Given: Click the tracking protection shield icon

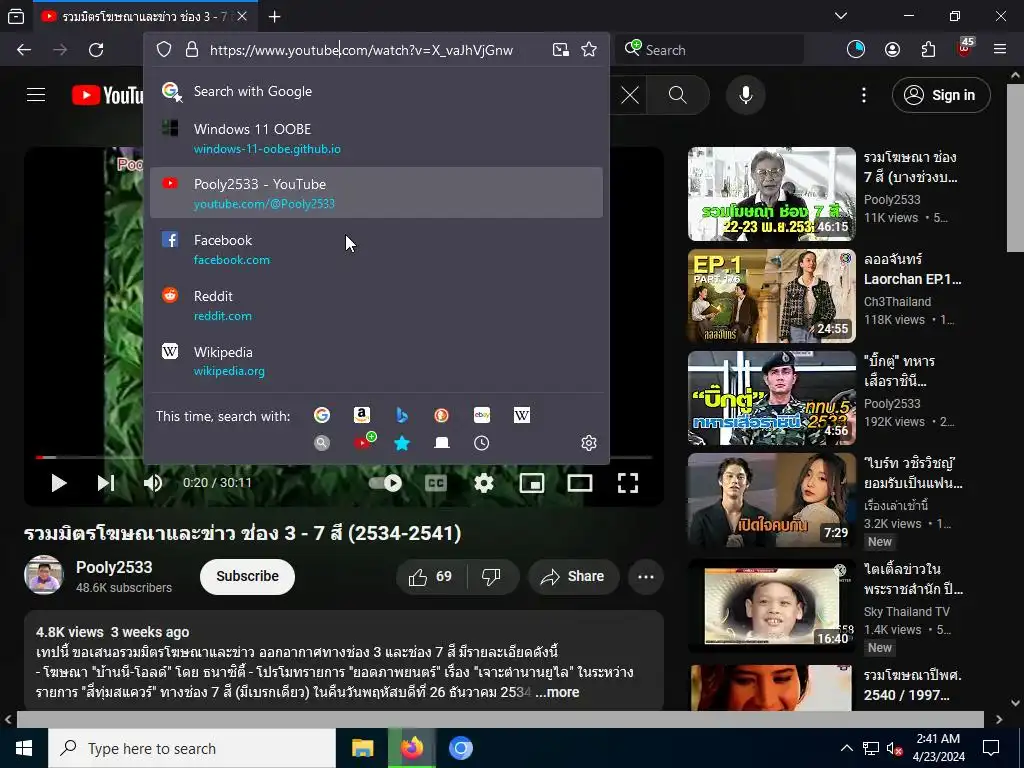Looking at the screenshot, I should click(164, 50).
